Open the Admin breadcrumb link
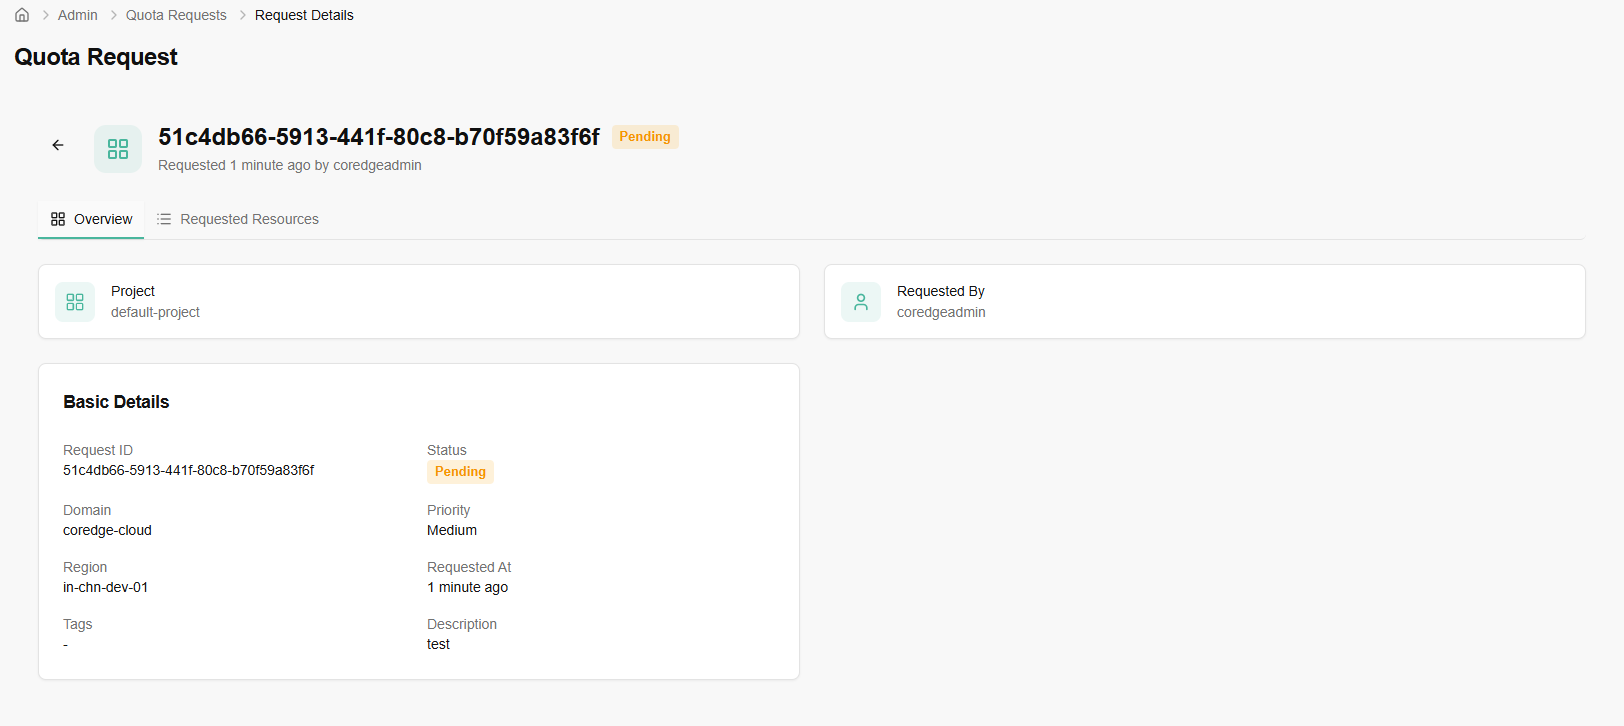This screenshot has width=1624, height=726. (77, 15)
